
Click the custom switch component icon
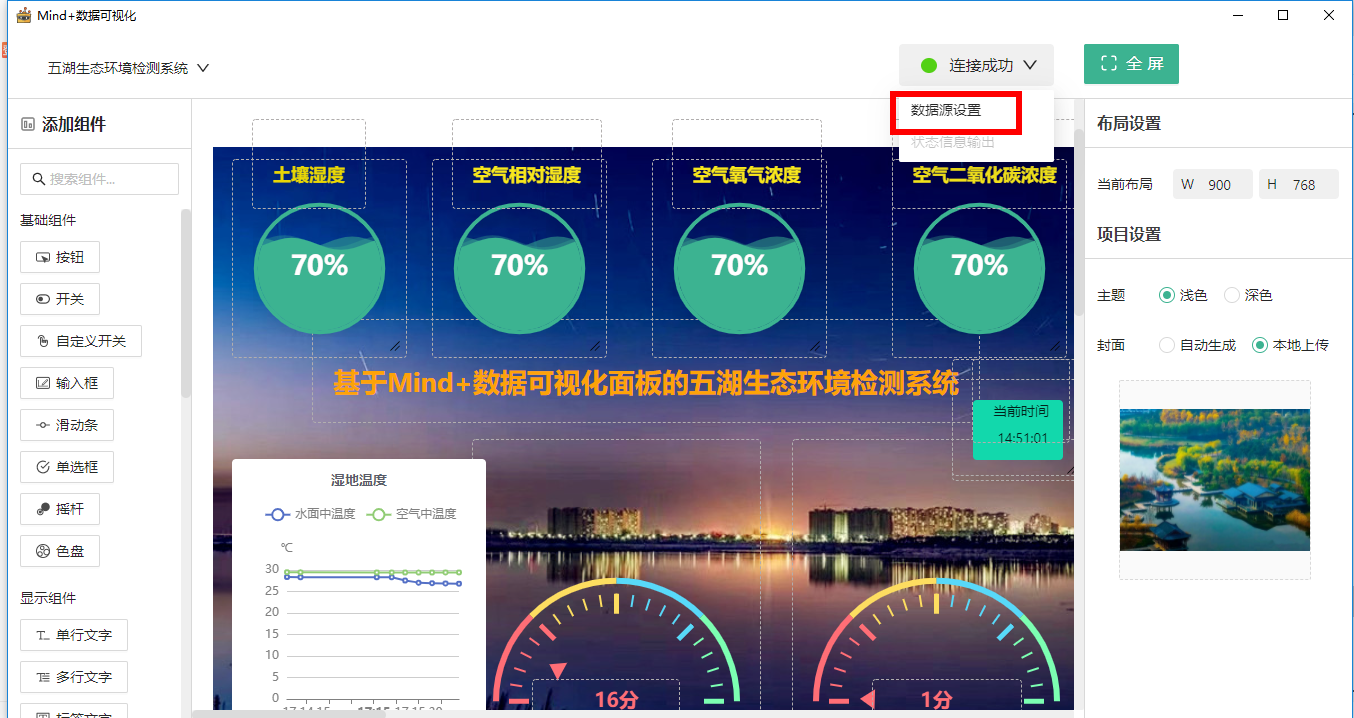click(x=43, y=341)
